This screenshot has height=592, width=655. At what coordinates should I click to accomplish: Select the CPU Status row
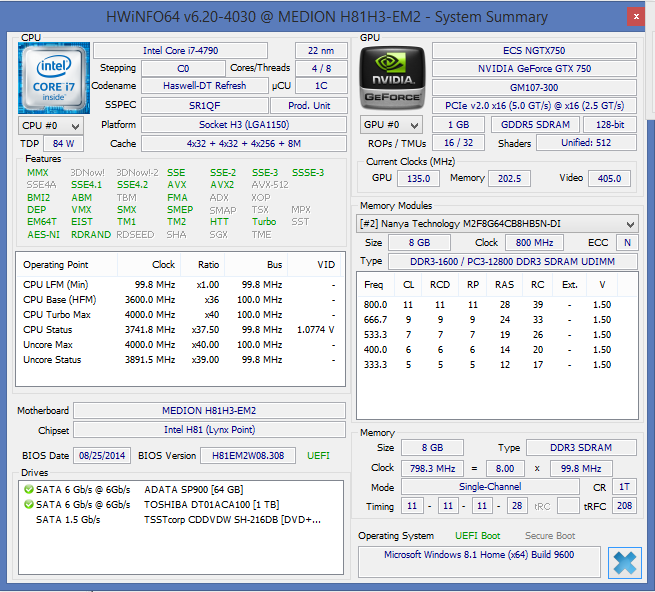pos(180,330)
